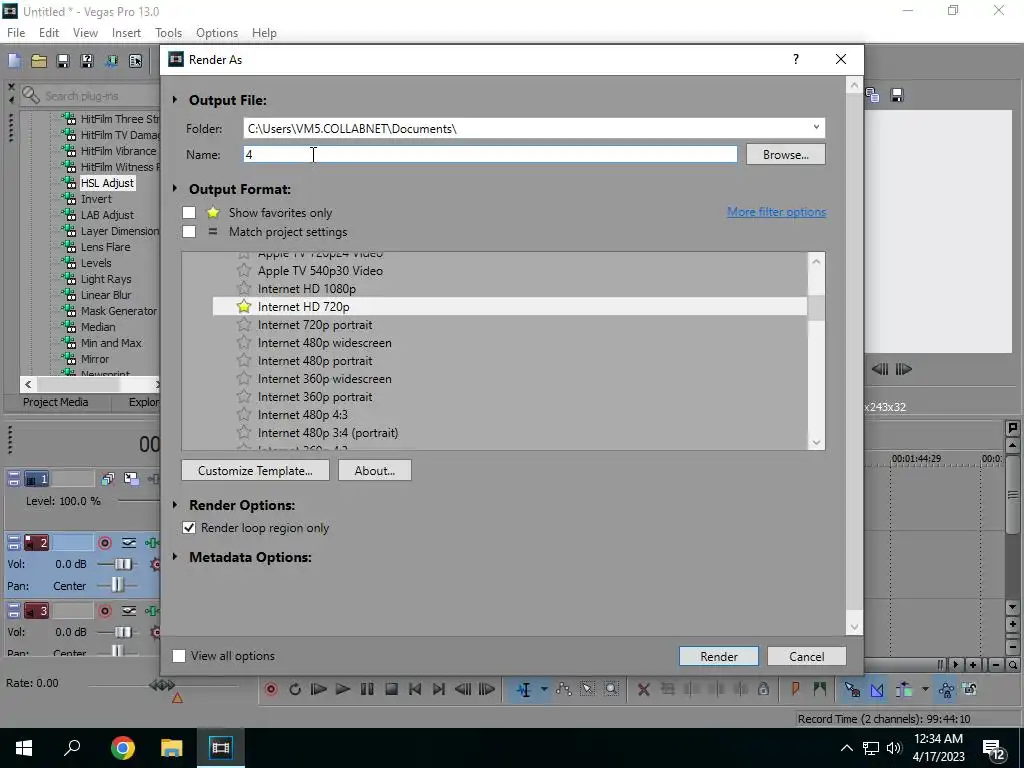The height and width of the screenshot is (768, 1024).
Task: Collapse the Render Options section
Action: pos(175,505)
